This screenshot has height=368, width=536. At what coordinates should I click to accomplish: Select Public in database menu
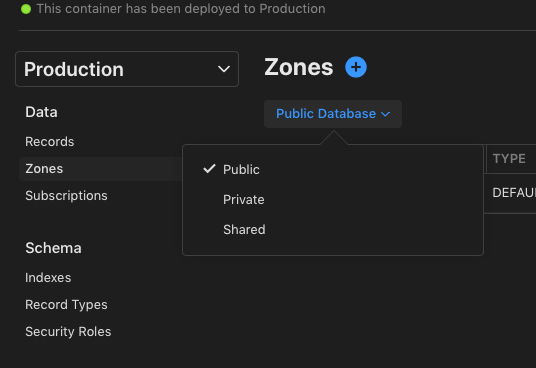click(x=241, y=169)
